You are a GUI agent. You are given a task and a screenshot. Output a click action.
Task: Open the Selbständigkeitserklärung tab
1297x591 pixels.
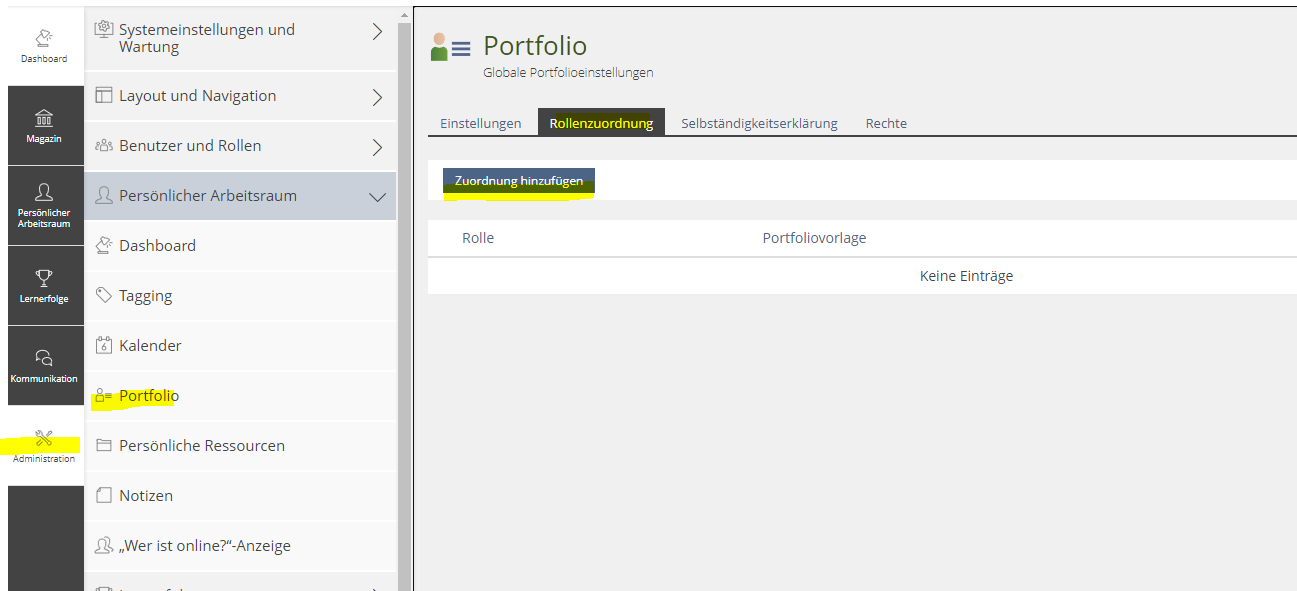tap(759, 123)
